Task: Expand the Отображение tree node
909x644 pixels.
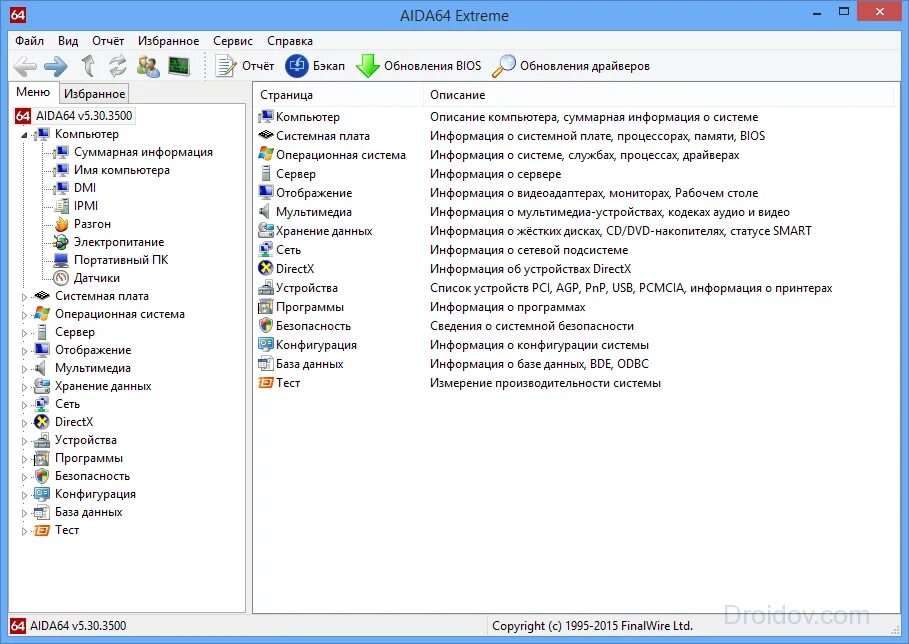Action: [x=24, y=351]
